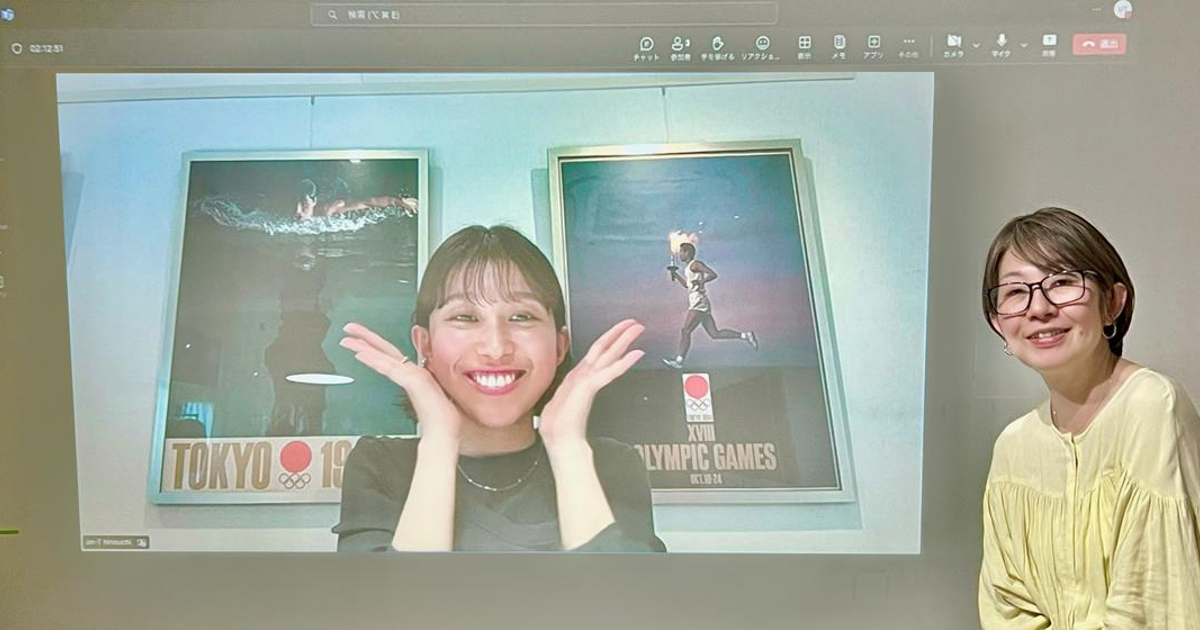Raise hand with 手を挙げる icon
The image size is (1200, 630).
click(x=717, y=46)
